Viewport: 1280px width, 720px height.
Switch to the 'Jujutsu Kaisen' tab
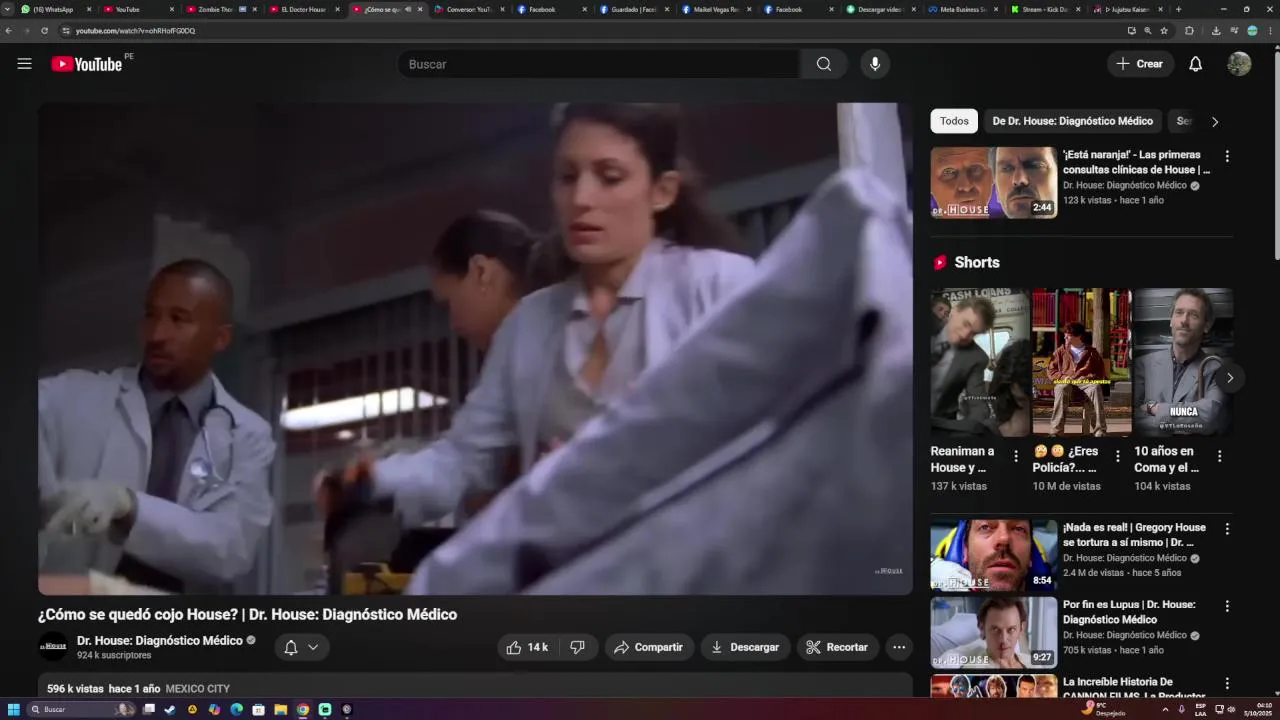pos(1128,9)
